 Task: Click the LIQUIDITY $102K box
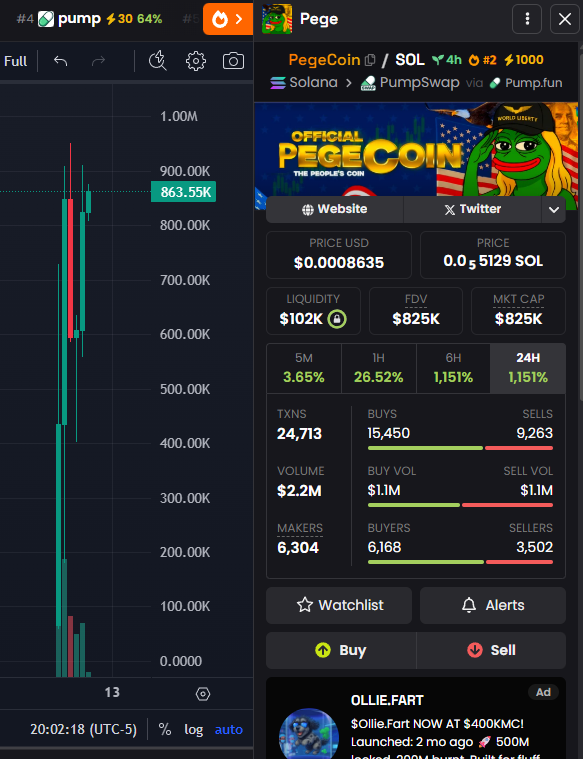pos(313,311)
